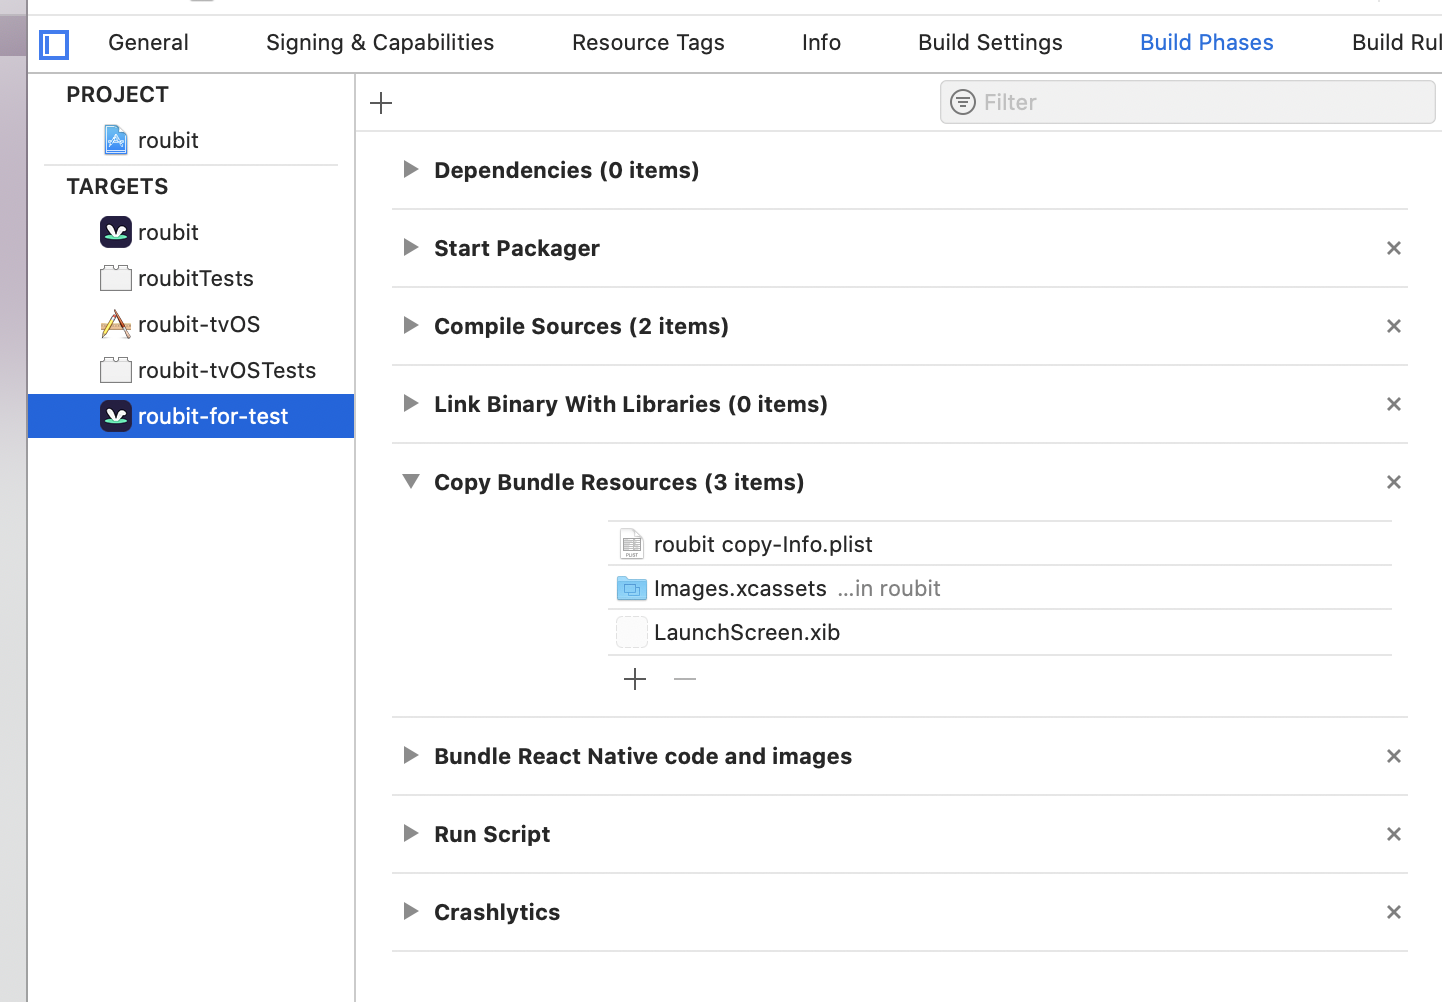The image size is (1442, 1002).
Task: Expand Bundle React Native code and images
Action: coord(410,755)
